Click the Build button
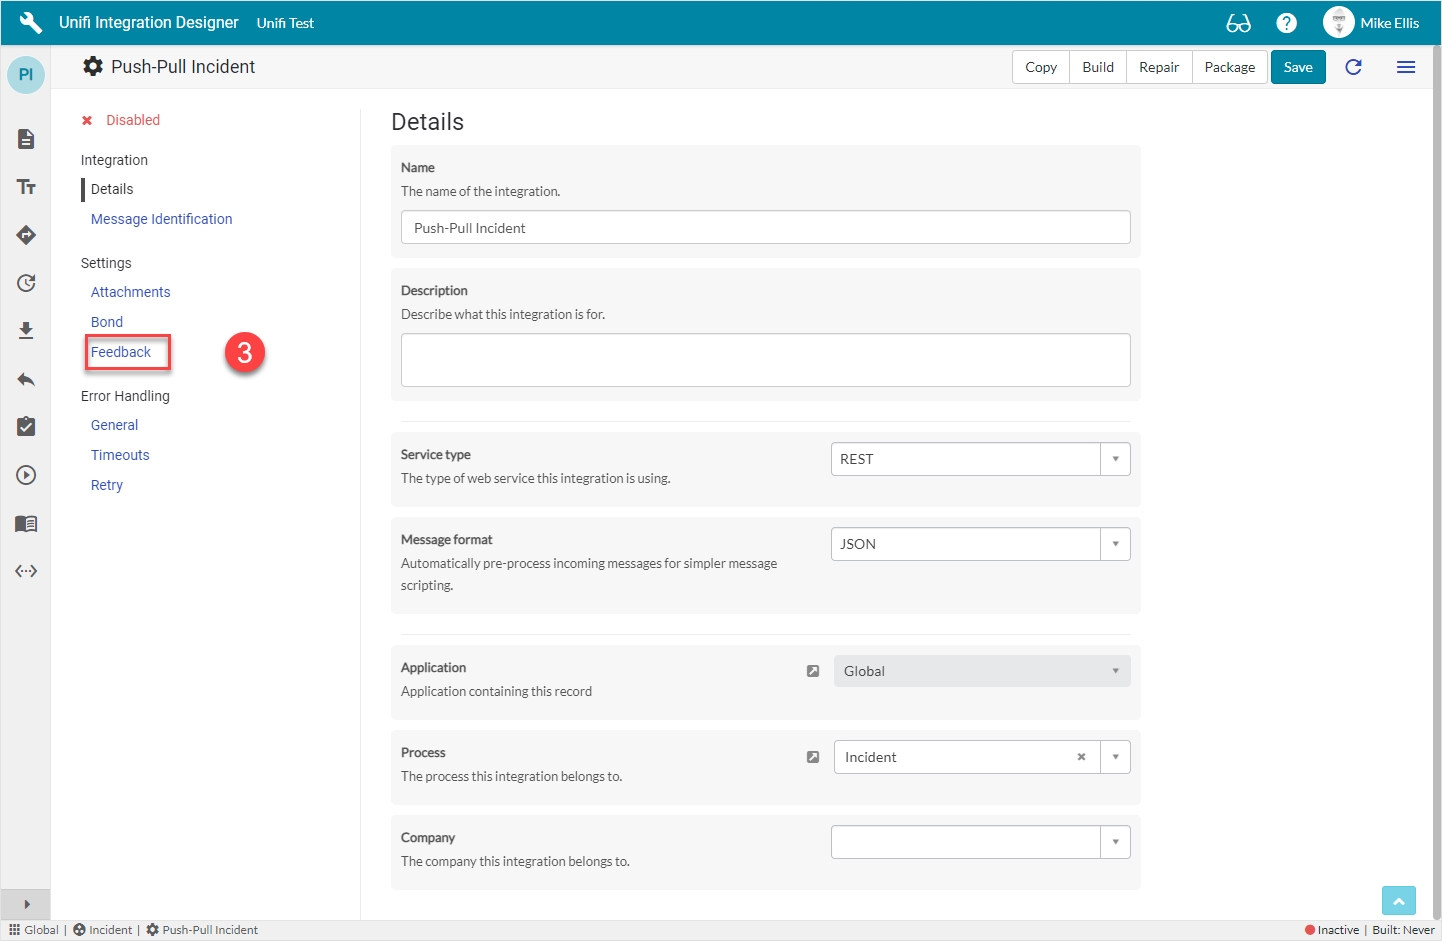This screenshot has height=941, width=1442. click(x=1097, y=67)
